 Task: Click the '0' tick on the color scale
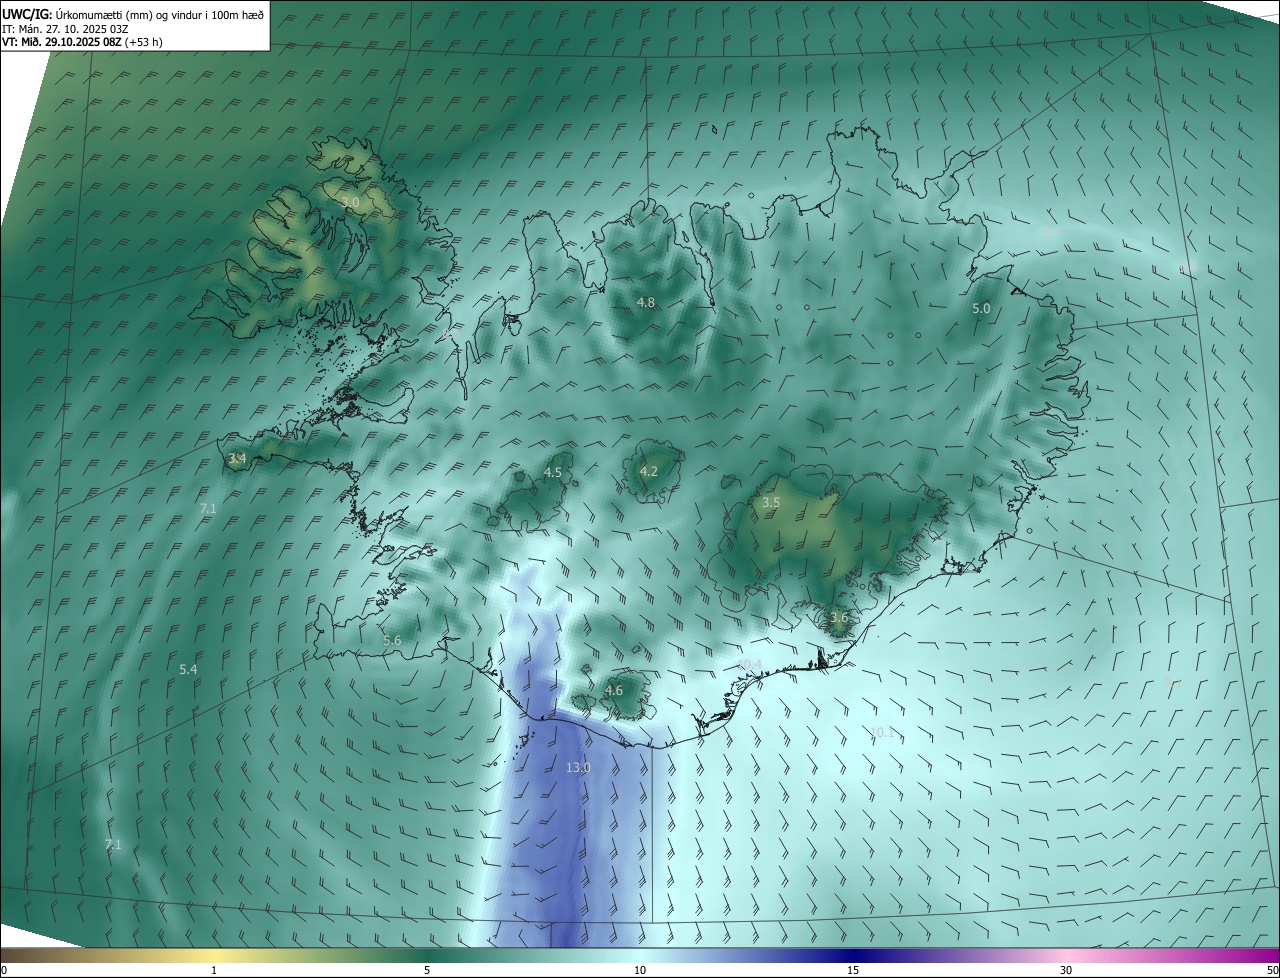point(4,970)
